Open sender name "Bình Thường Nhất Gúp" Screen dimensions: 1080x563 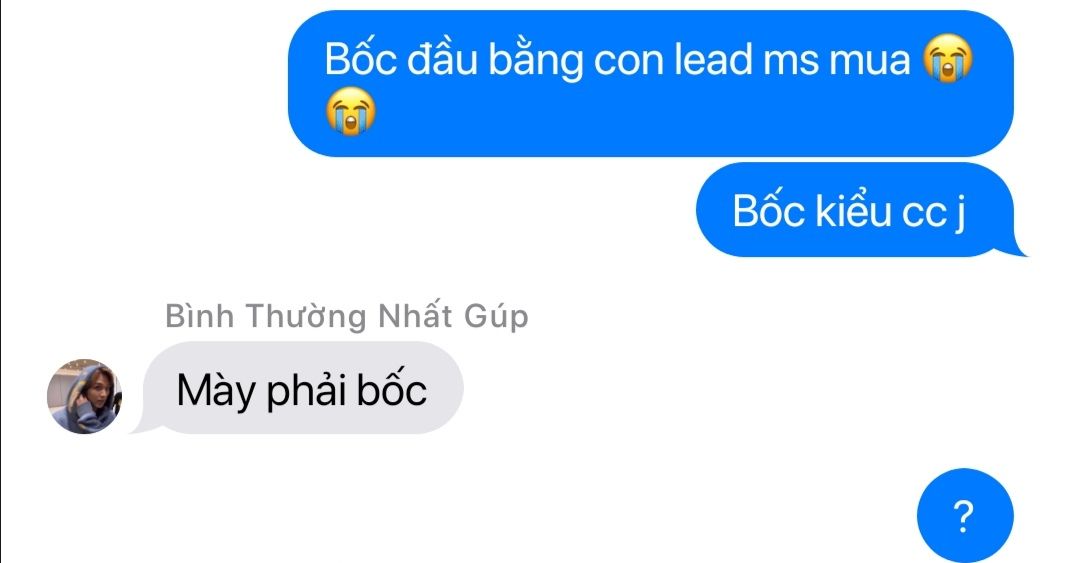coord(346,316)
